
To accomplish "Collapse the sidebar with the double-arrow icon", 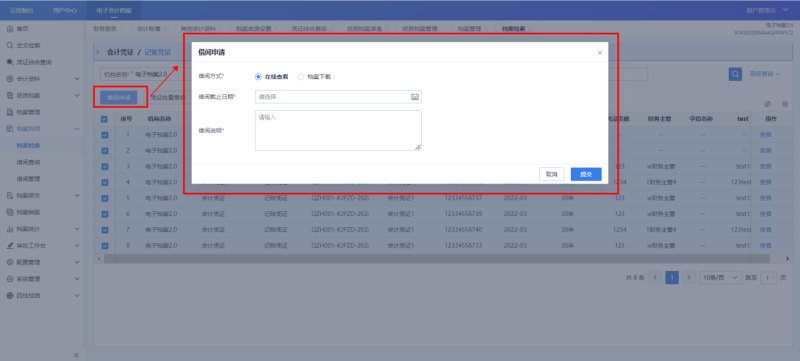I will 76,354.
